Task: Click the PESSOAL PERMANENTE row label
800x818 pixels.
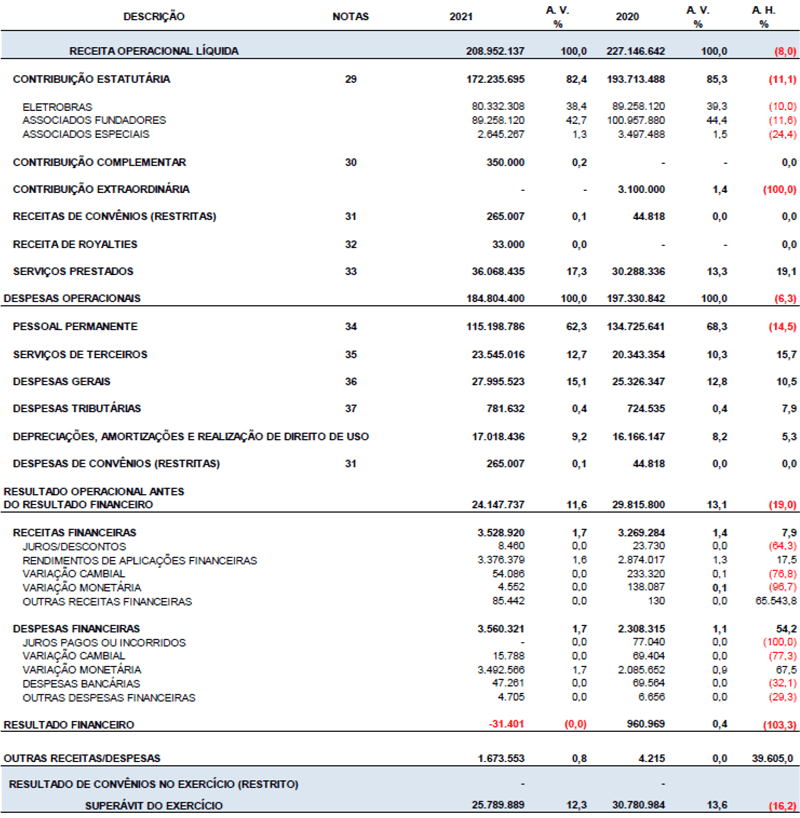Action: click(x=75, y=326)
